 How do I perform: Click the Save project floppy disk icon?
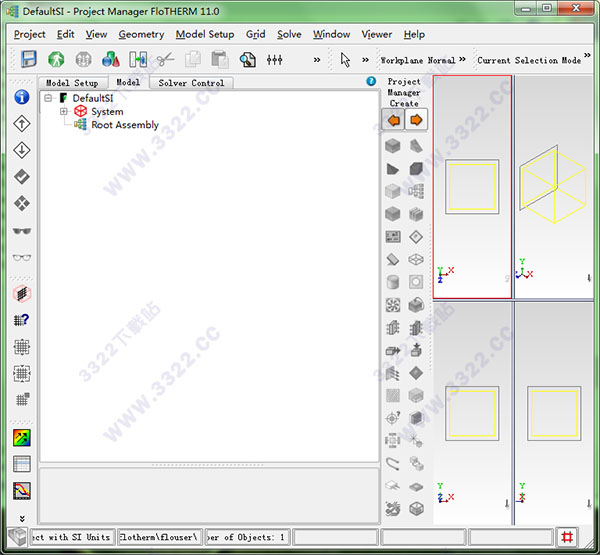click(29, 59)
